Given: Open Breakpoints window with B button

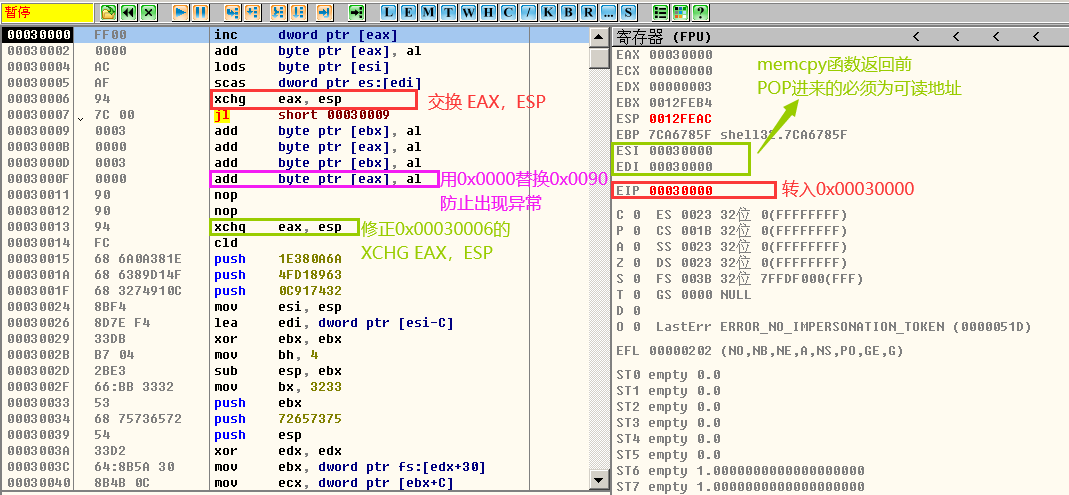Looking at the screenshot, I should 568,13.
